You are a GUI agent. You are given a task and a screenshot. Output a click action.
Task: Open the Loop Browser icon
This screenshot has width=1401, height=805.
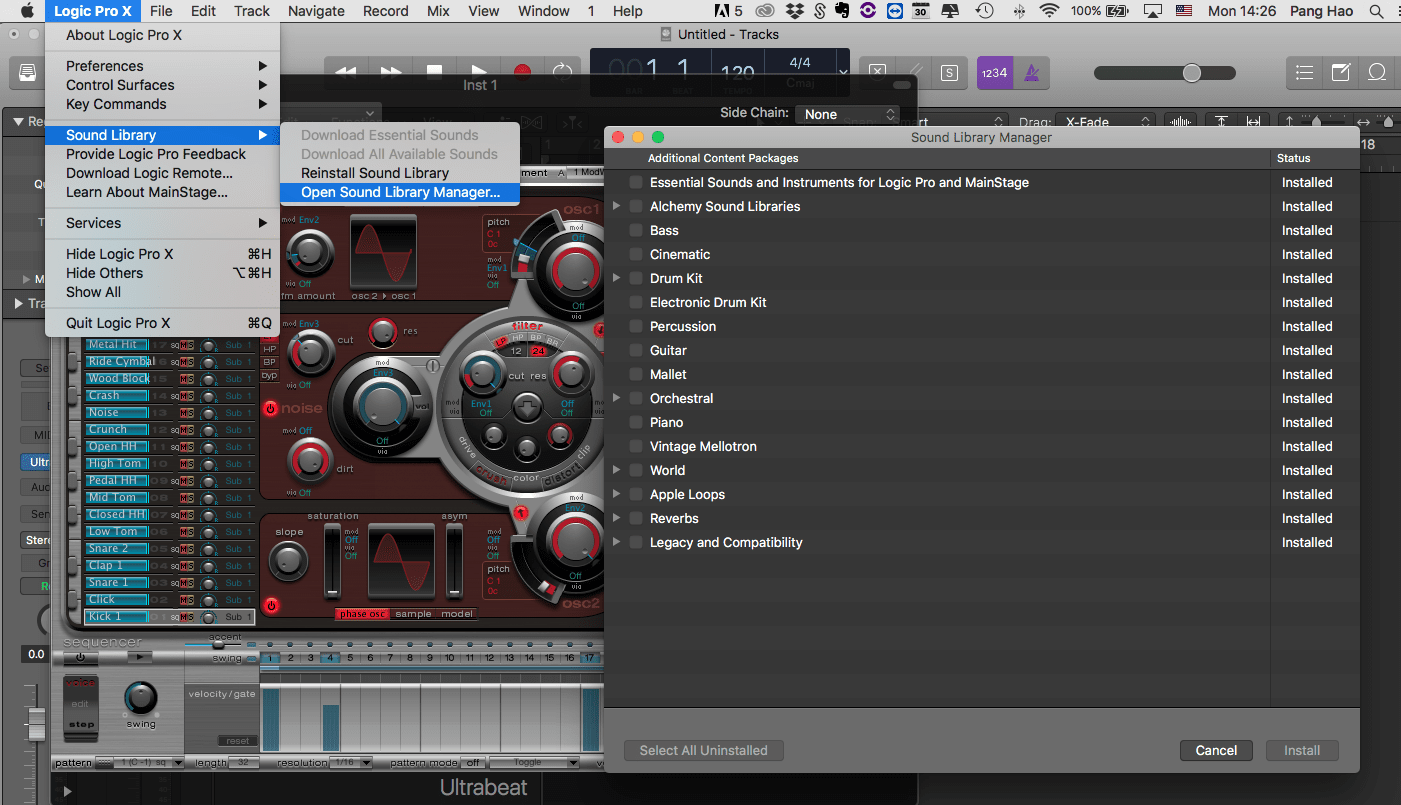click(1377, 72)
